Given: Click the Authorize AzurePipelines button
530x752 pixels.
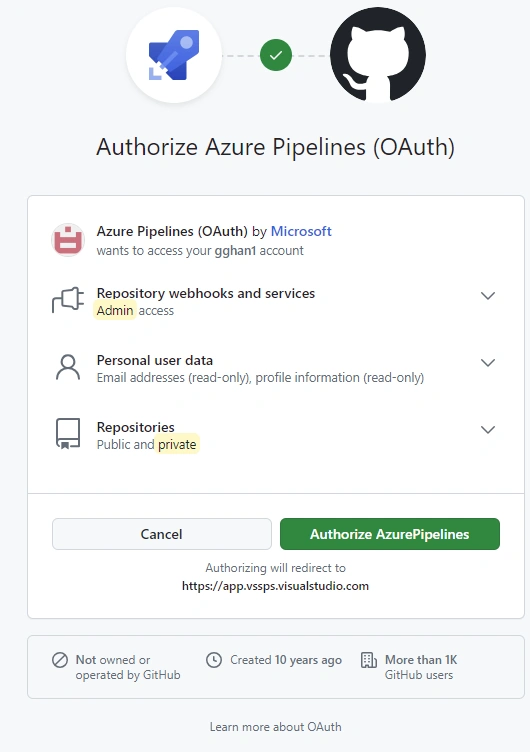Looking at the screenshot, I should [x=389, y=534].
